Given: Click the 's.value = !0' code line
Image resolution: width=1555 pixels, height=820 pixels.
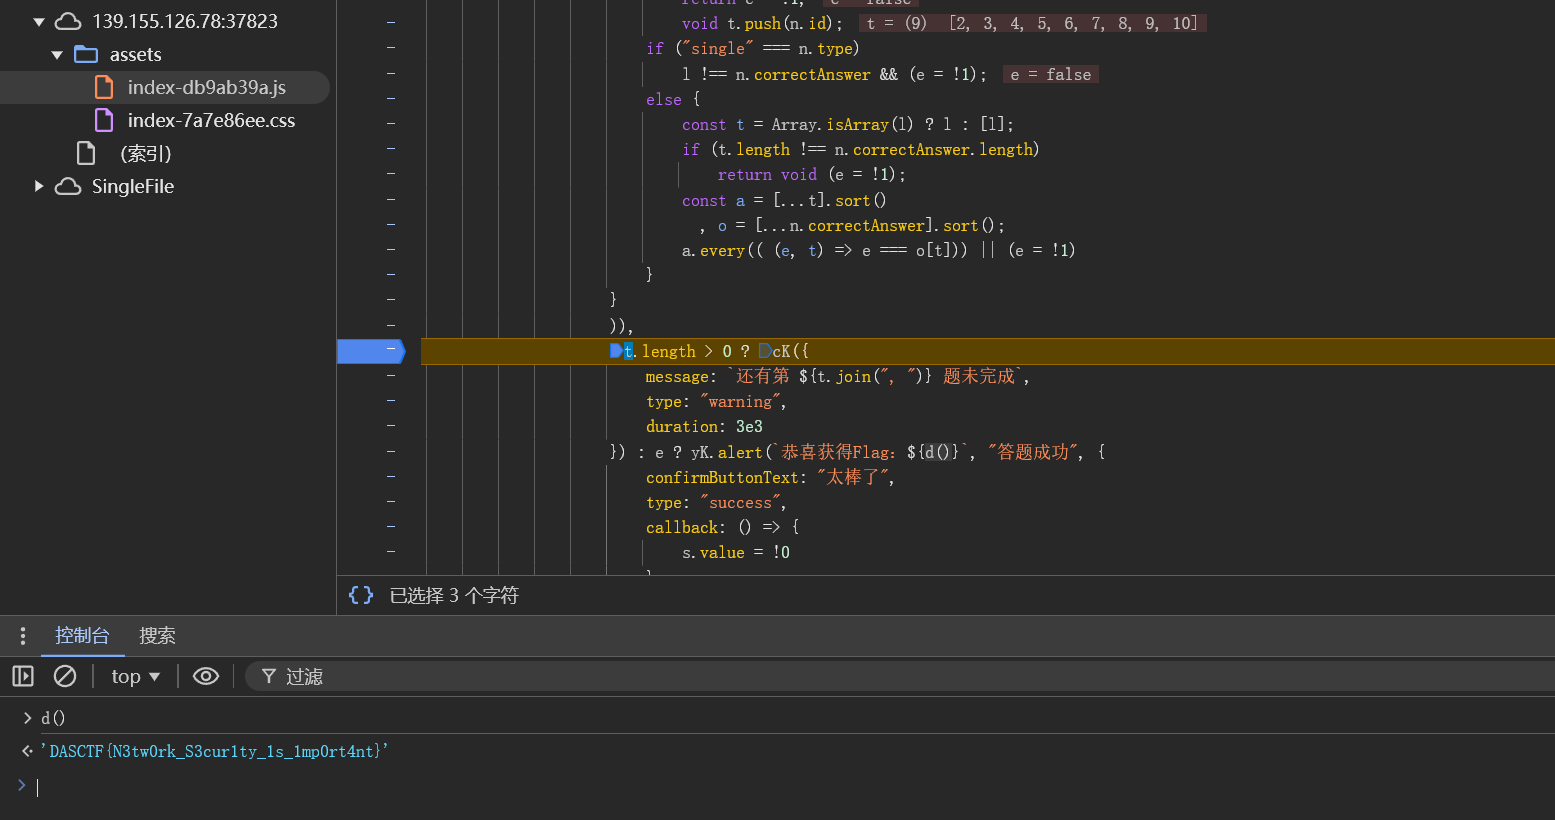Looking at the screenshot, I should click(736, 552).
